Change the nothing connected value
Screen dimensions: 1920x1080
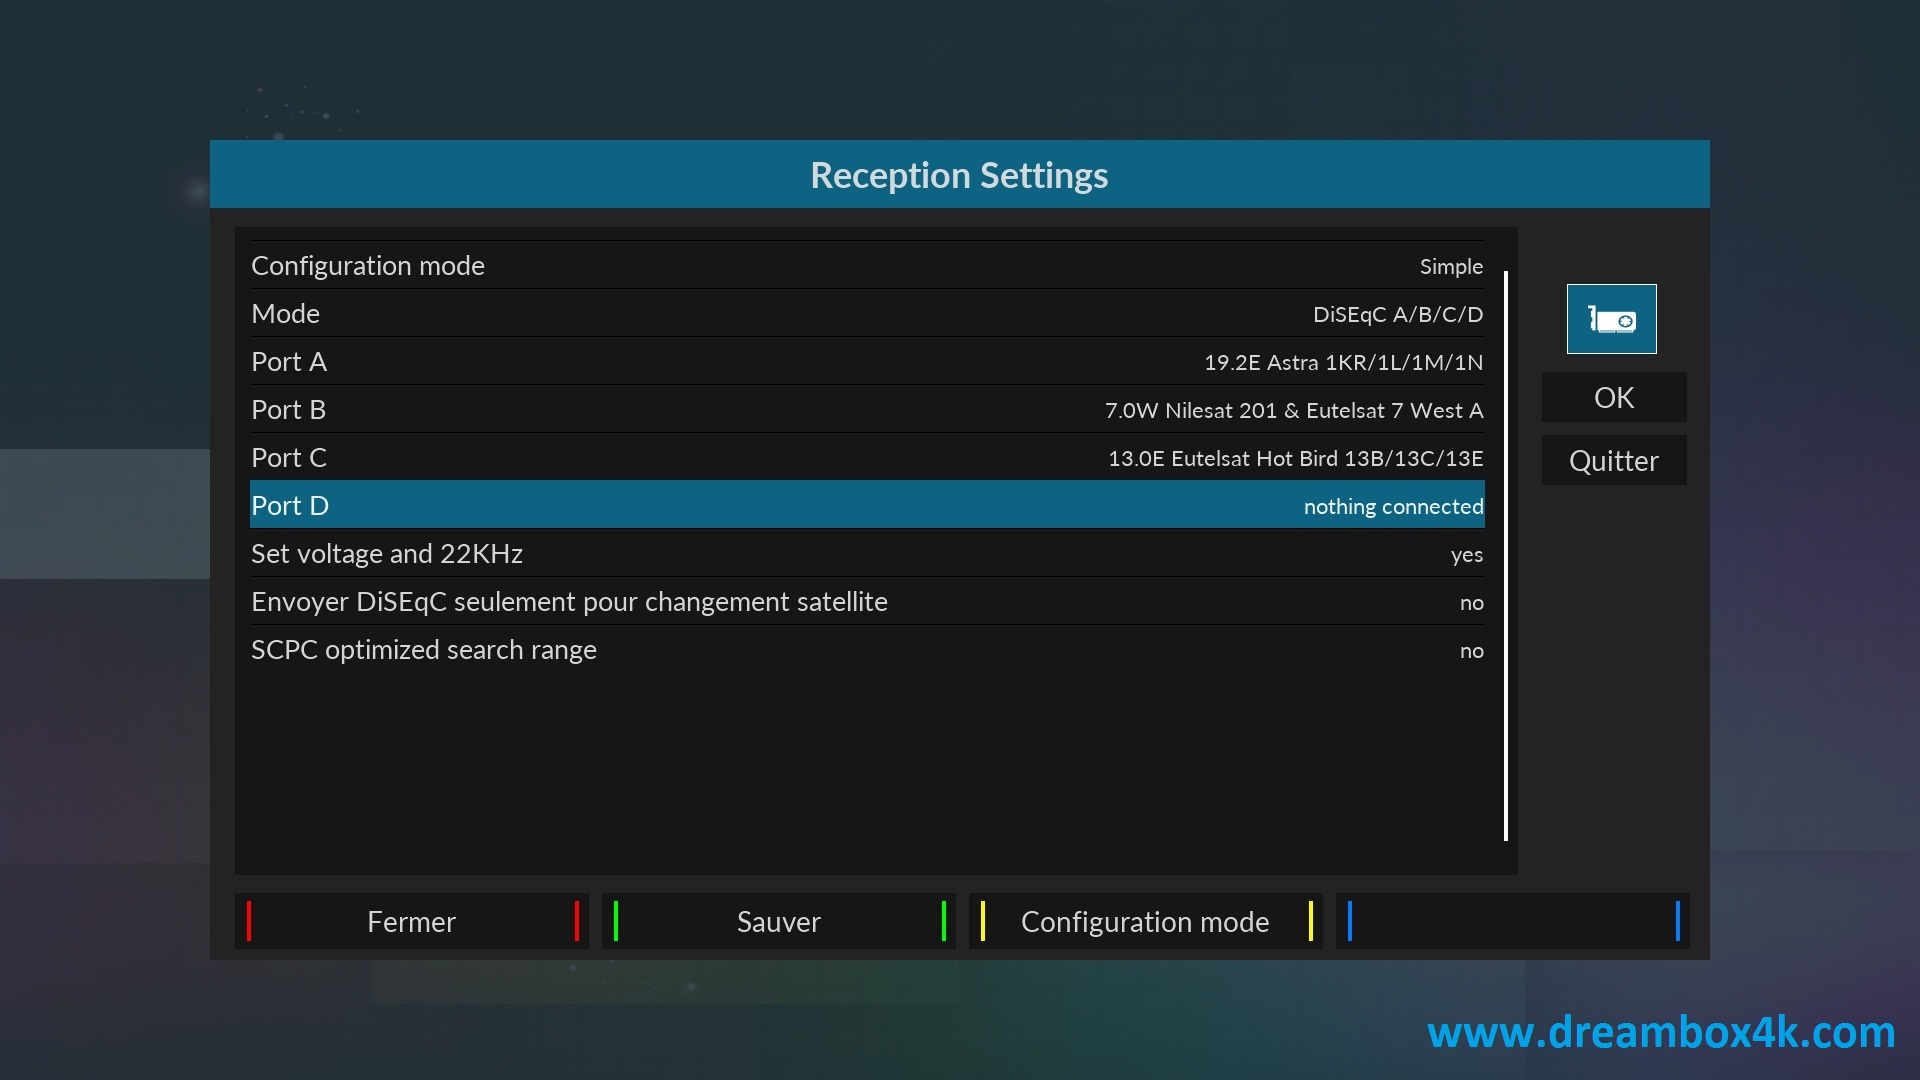pyautogui.click(x=1393, y=506)
